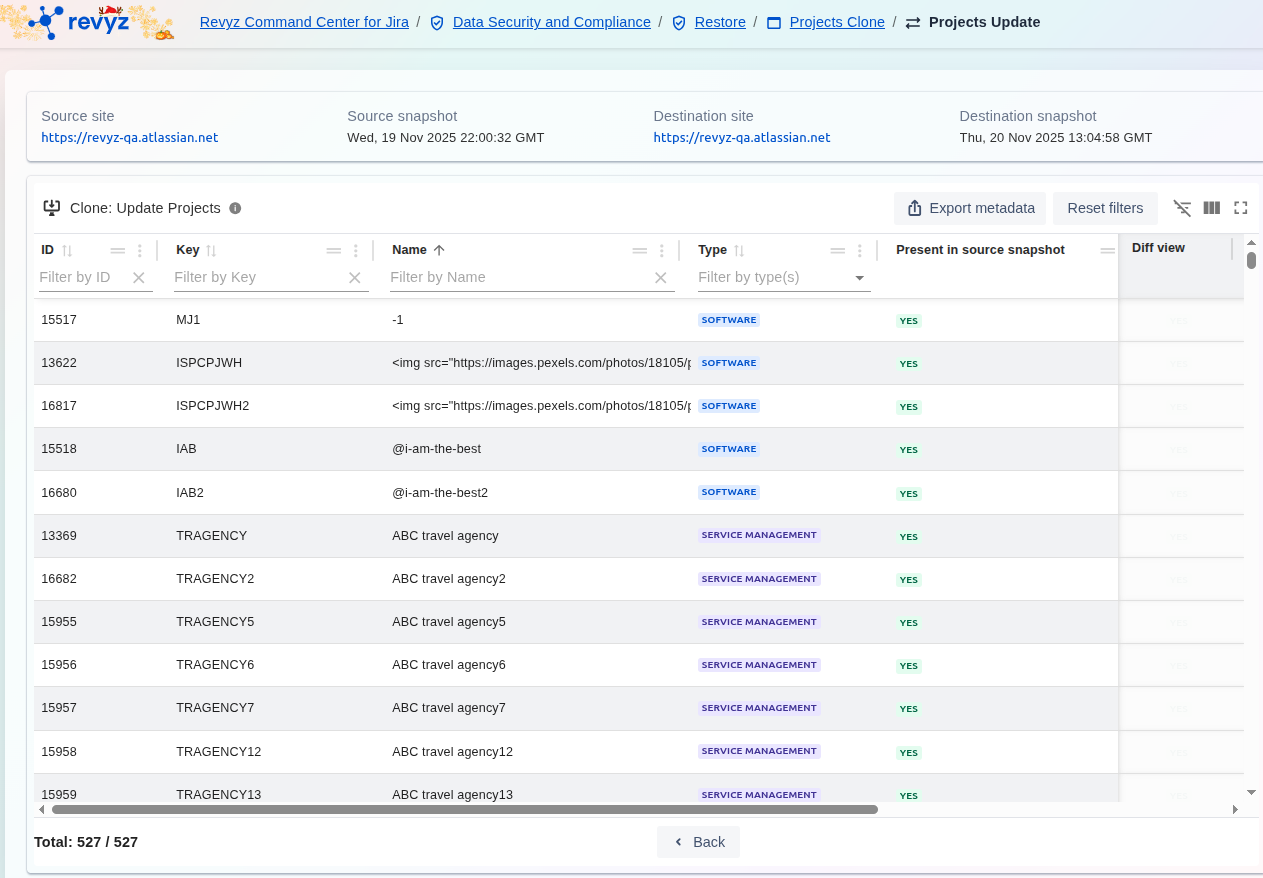Toggle sort on the Type column

coord(739,251)
